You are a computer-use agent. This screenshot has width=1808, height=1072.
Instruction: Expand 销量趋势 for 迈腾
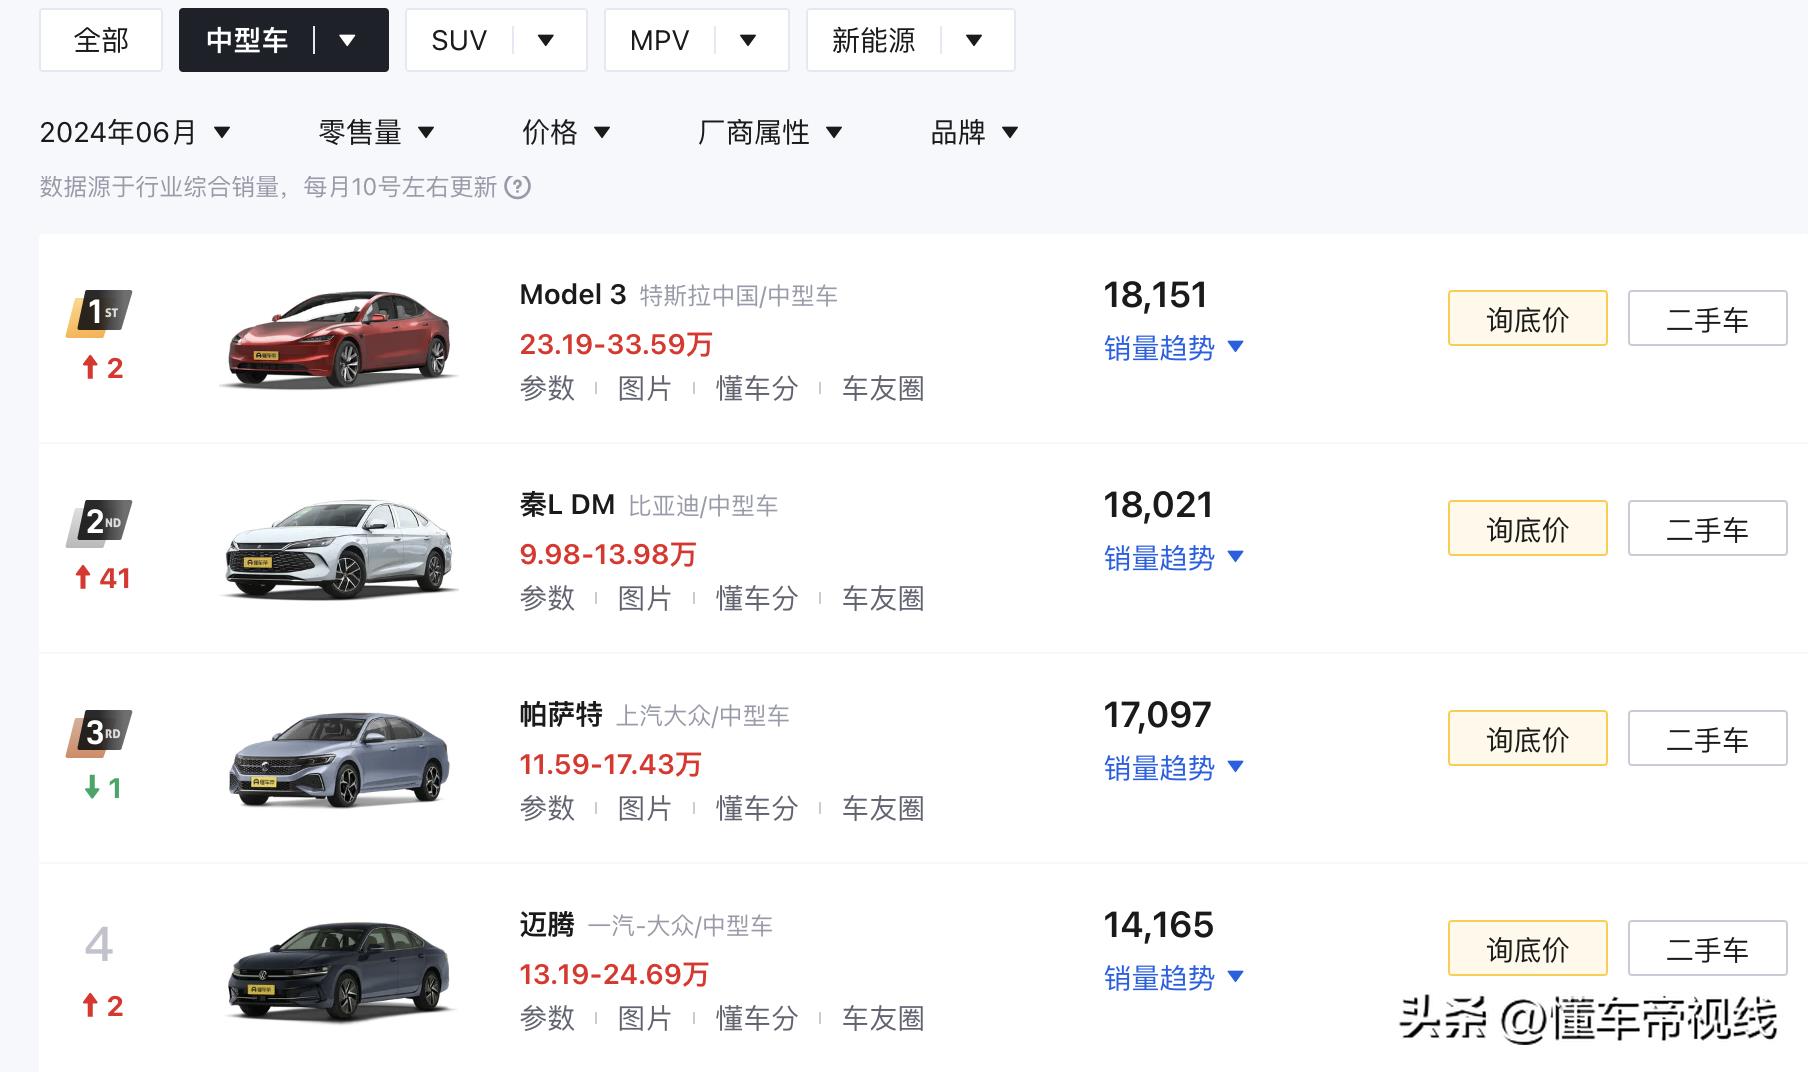coord(1174,978)
